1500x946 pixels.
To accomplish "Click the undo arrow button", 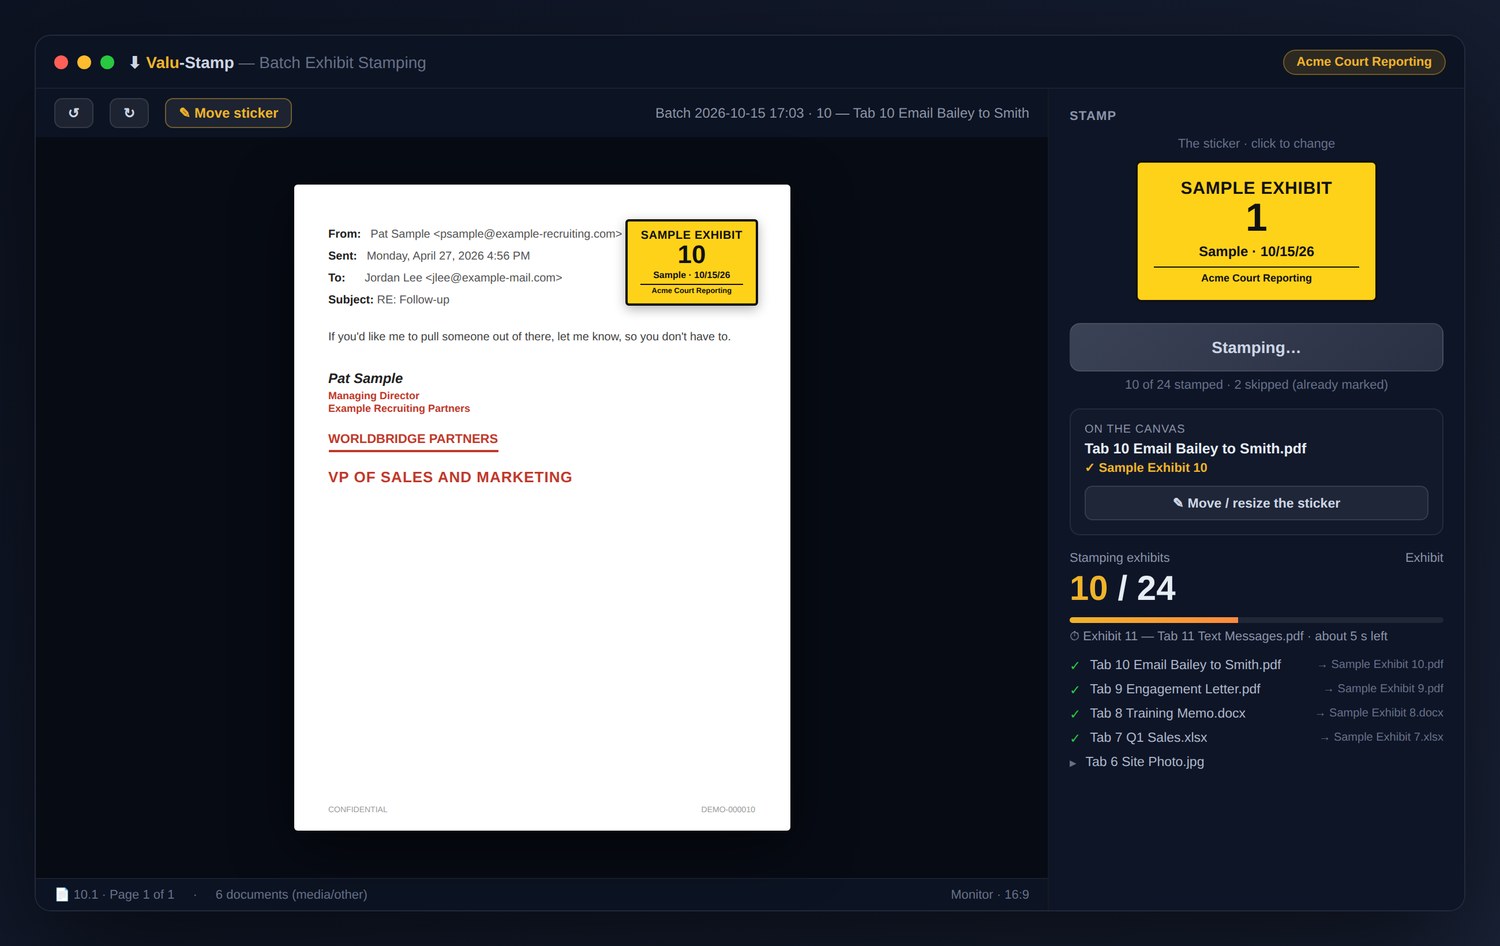I will tap(74, 113).
